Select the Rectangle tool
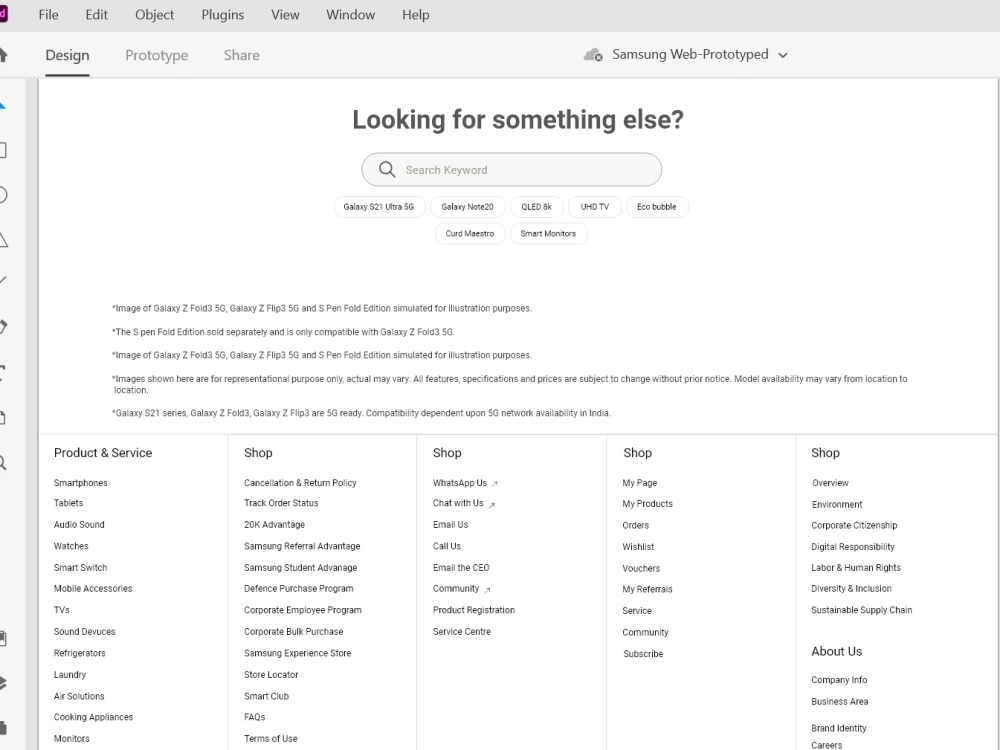Viewport: 1000px width, 750px height. pos(3,150)
